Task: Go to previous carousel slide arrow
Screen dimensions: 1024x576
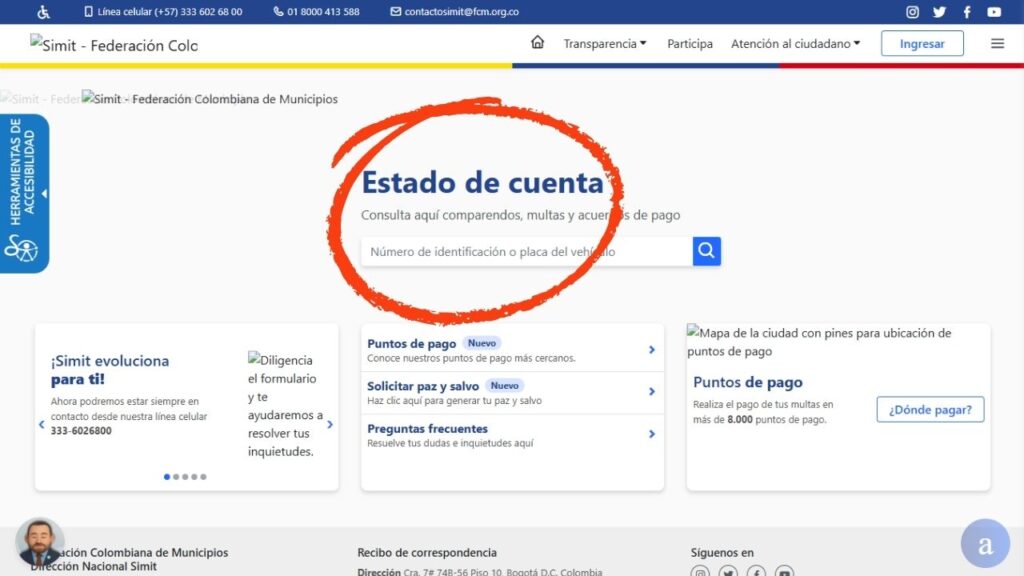Action: 42,424
